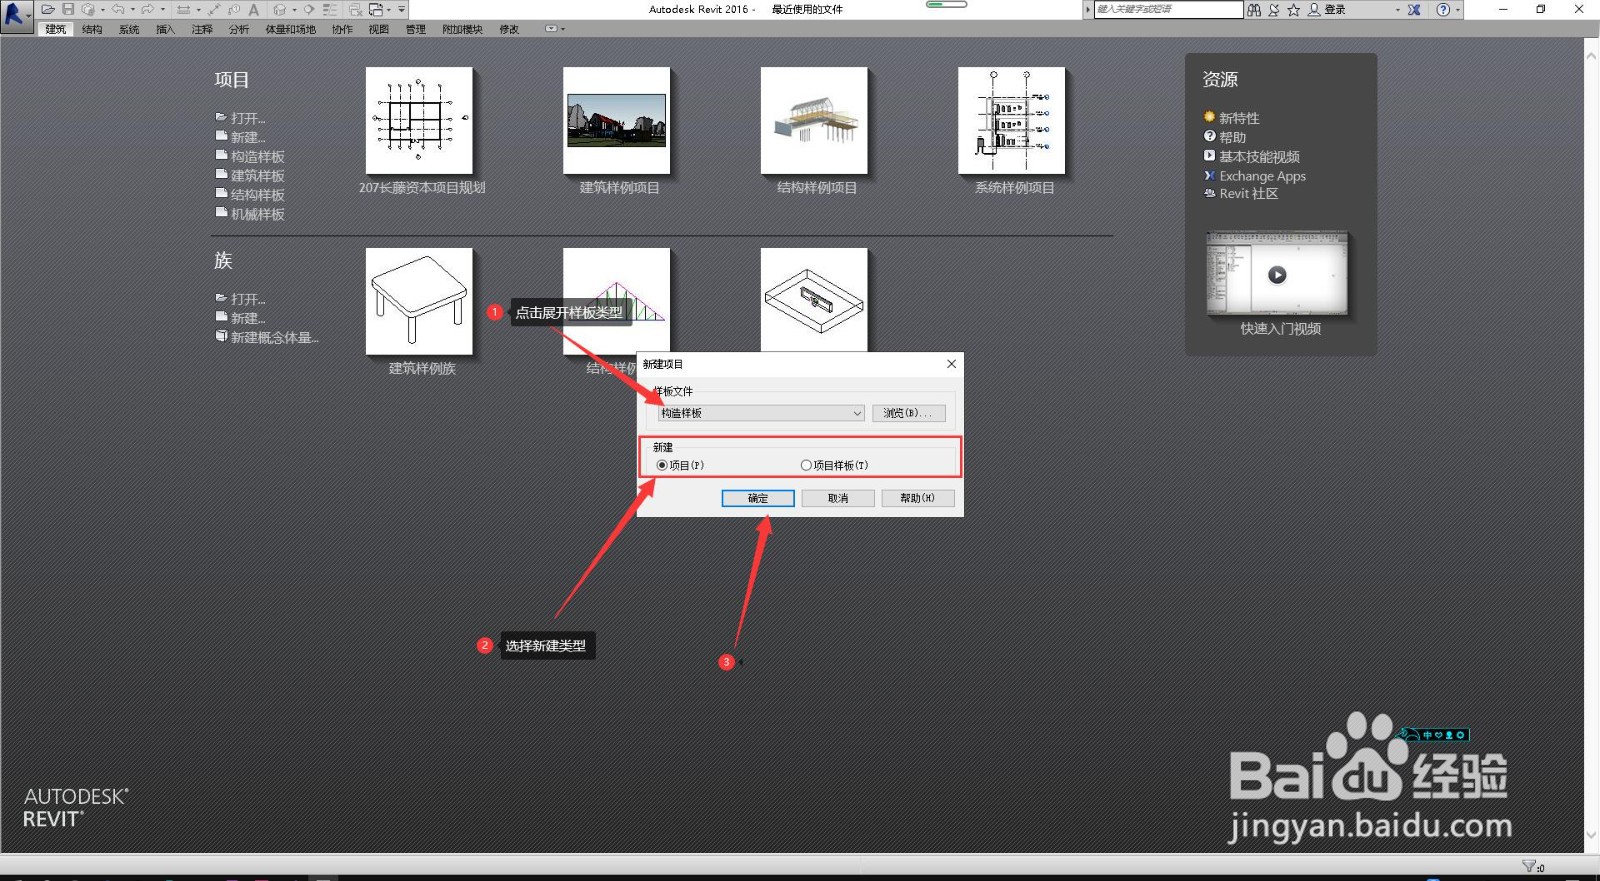Click the Measure tool icon in quick access toolbar
This screenshot has width=1600, height=881.
coord(183,9)
